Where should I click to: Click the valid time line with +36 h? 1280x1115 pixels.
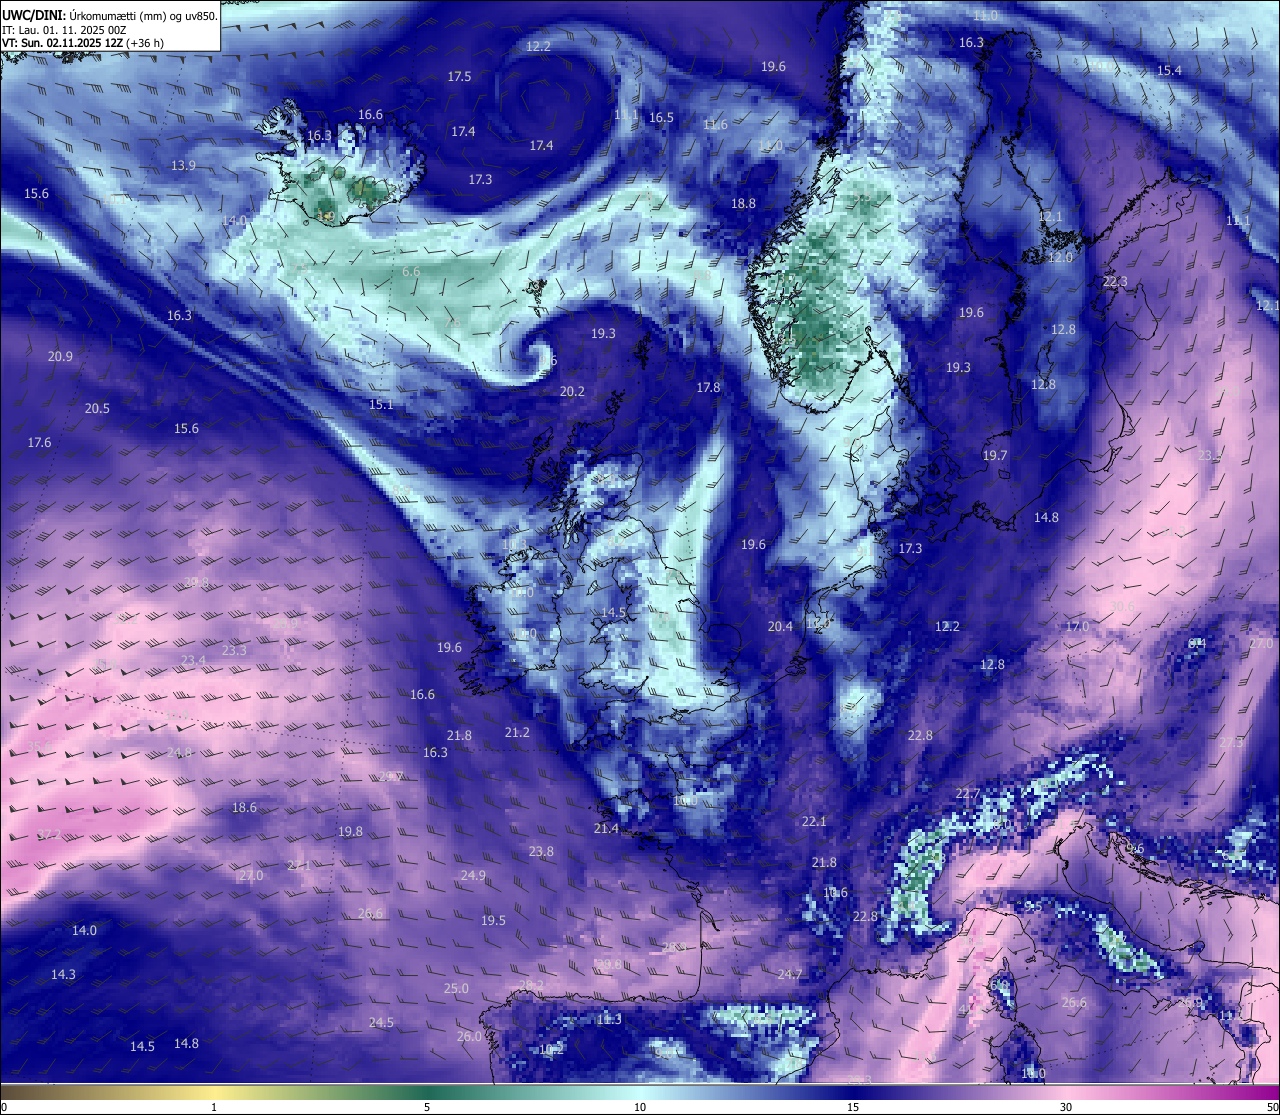(x=83, y=43)
